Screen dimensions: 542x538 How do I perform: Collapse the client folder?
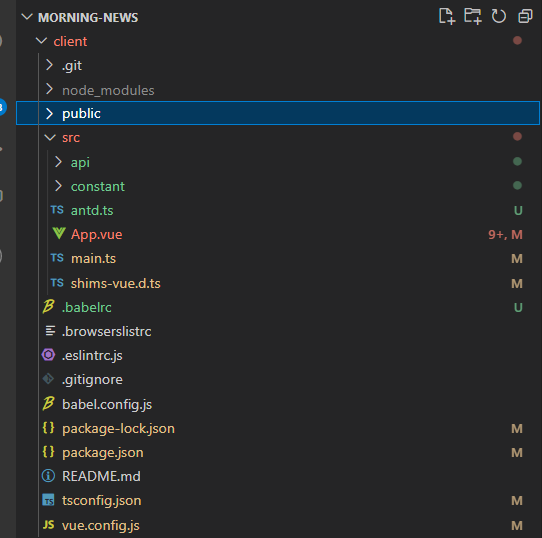tap(41, 41)
